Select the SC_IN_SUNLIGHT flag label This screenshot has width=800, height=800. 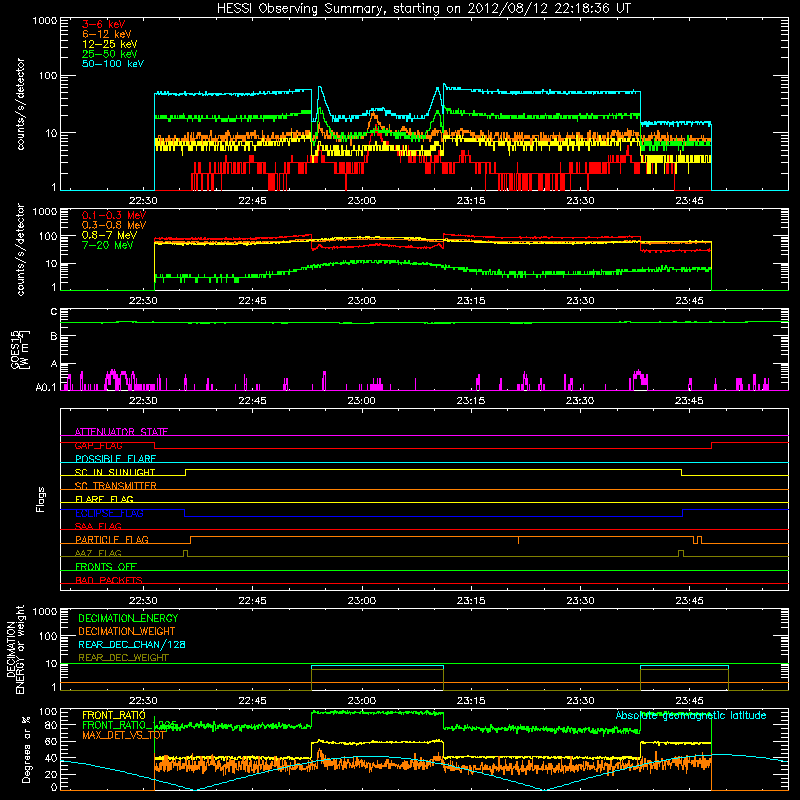click(x=115, y=472)
